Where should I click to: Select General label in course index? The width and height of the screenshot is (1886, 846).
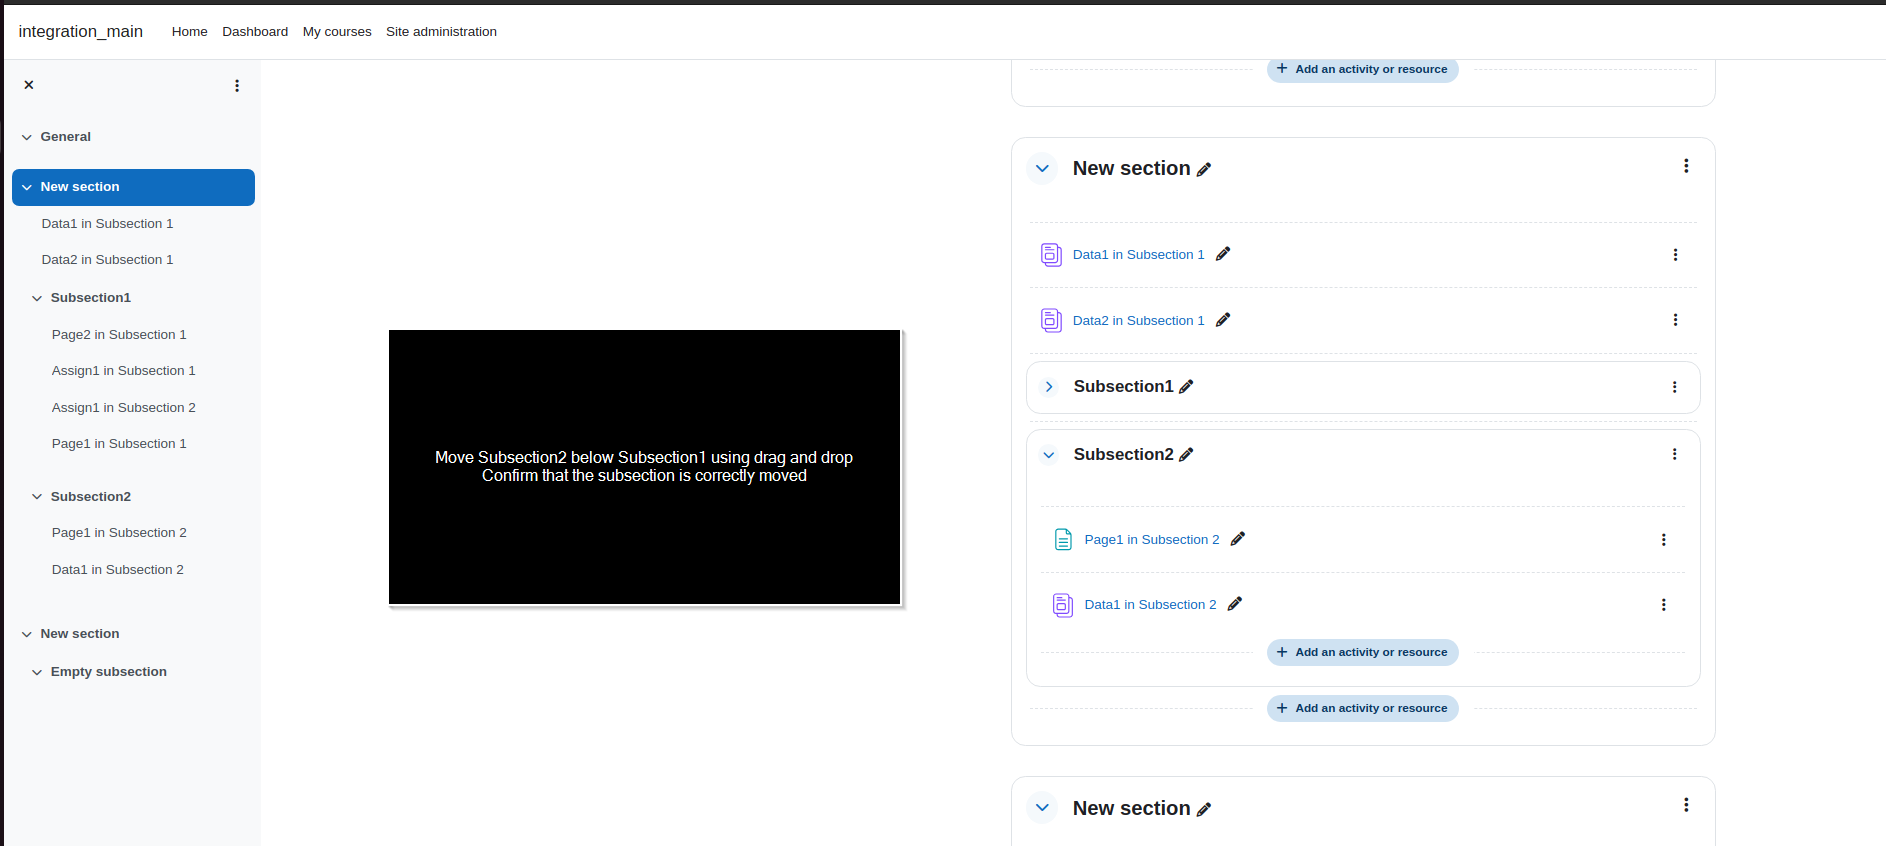(66, 137)
